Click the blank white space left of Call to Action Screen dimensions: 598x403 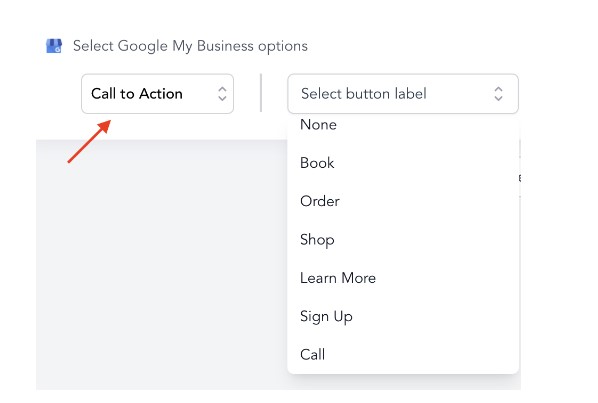[58, 94]
